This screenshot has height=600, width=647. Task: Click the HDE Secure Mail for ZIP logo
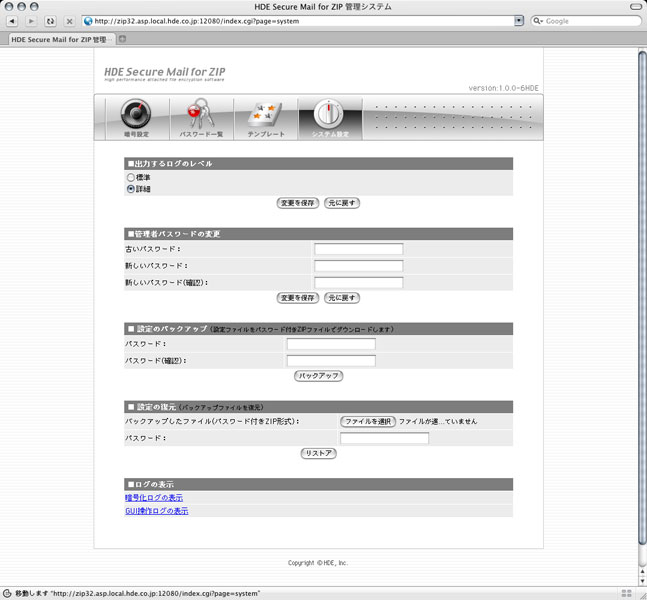tap(165, 73)
